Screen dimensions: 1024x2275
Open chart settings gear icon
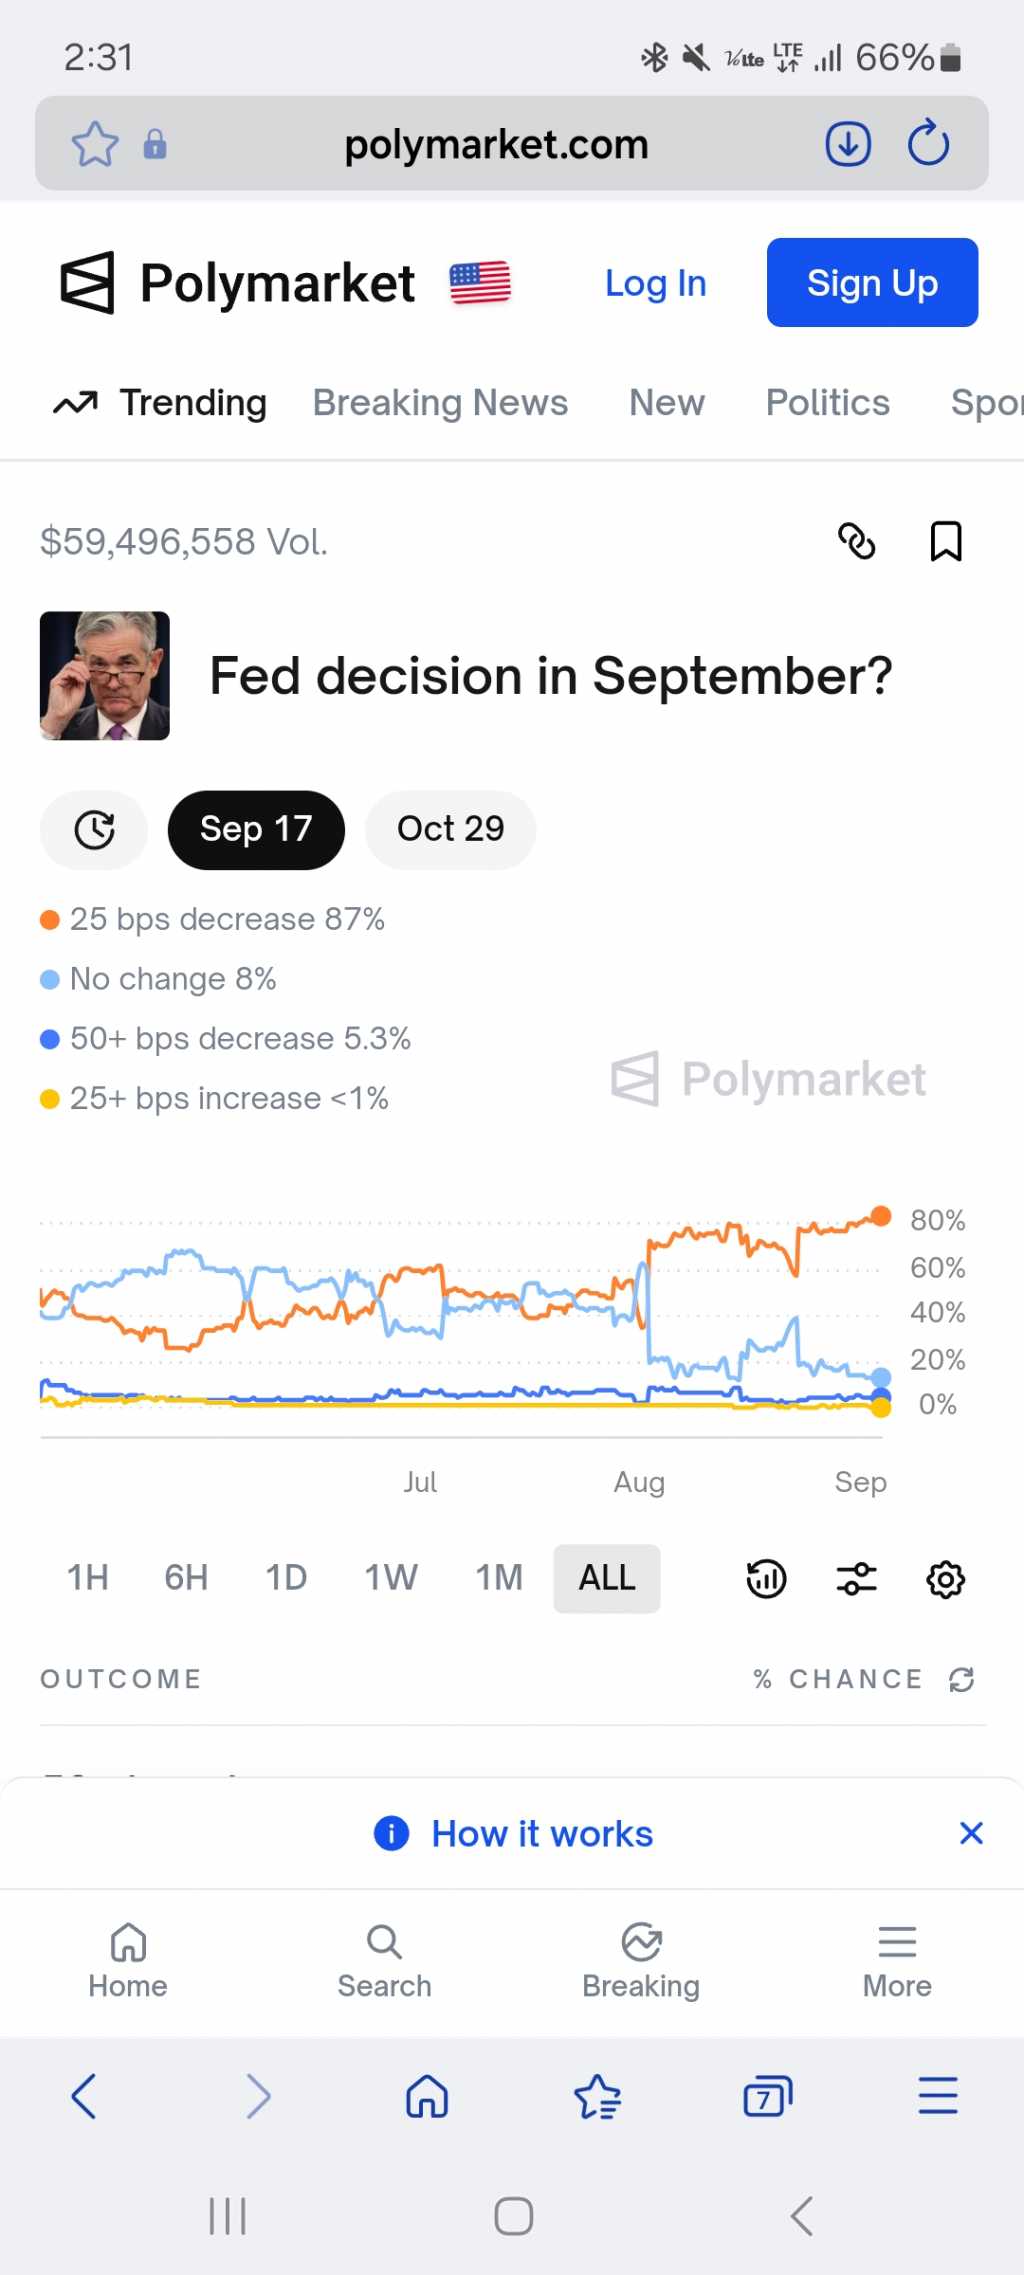coord(945,1579)
